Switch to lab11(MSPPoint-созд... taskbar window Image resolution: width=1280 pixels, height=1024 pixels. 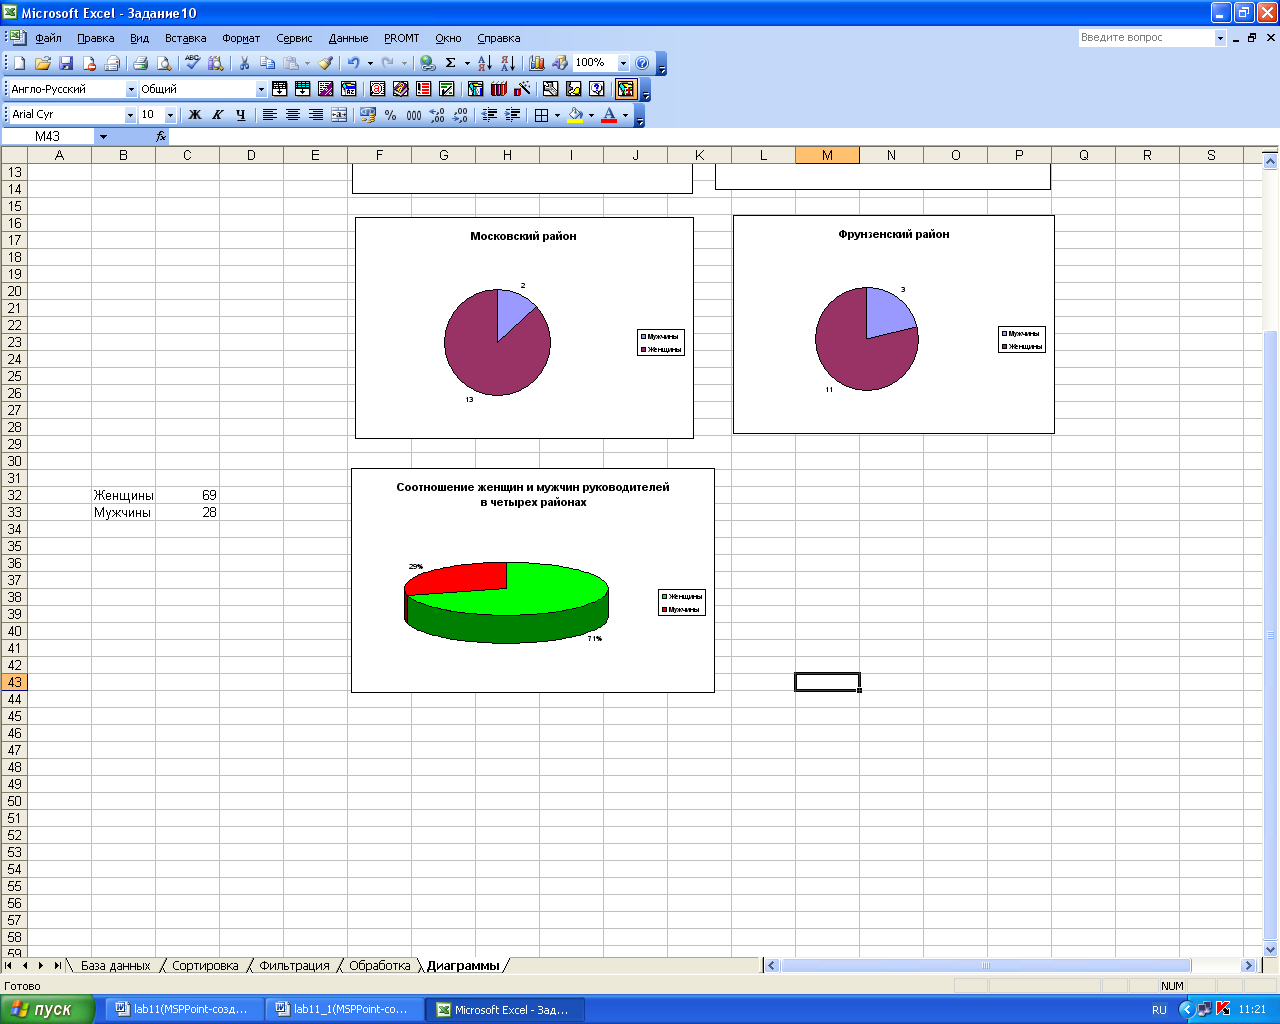tap(182, 1010)
